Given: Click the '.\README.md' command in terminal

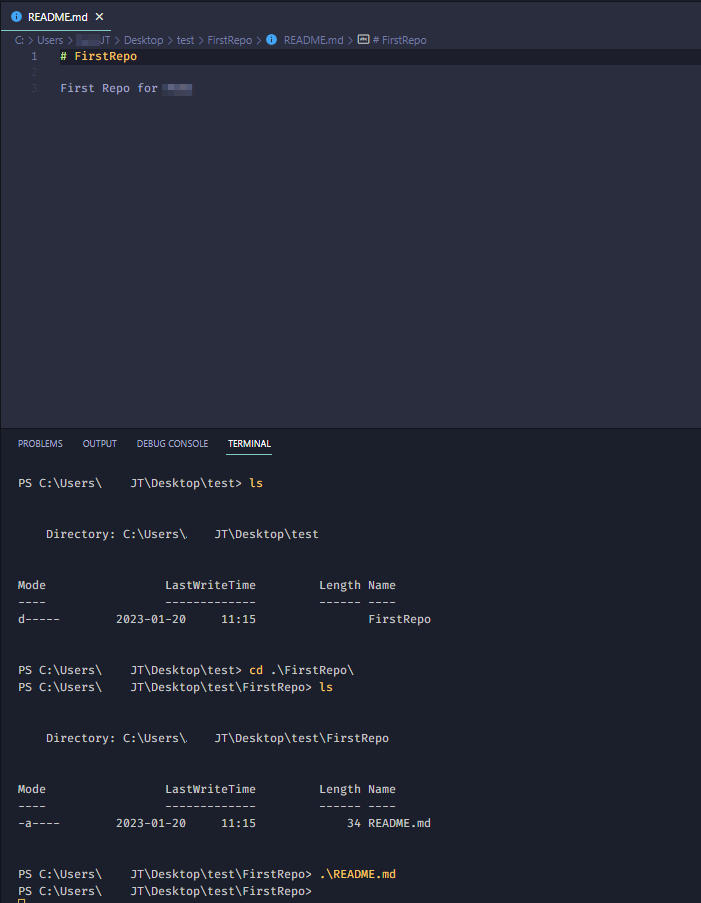Looking at the screenshot, I should coord(357,874).
